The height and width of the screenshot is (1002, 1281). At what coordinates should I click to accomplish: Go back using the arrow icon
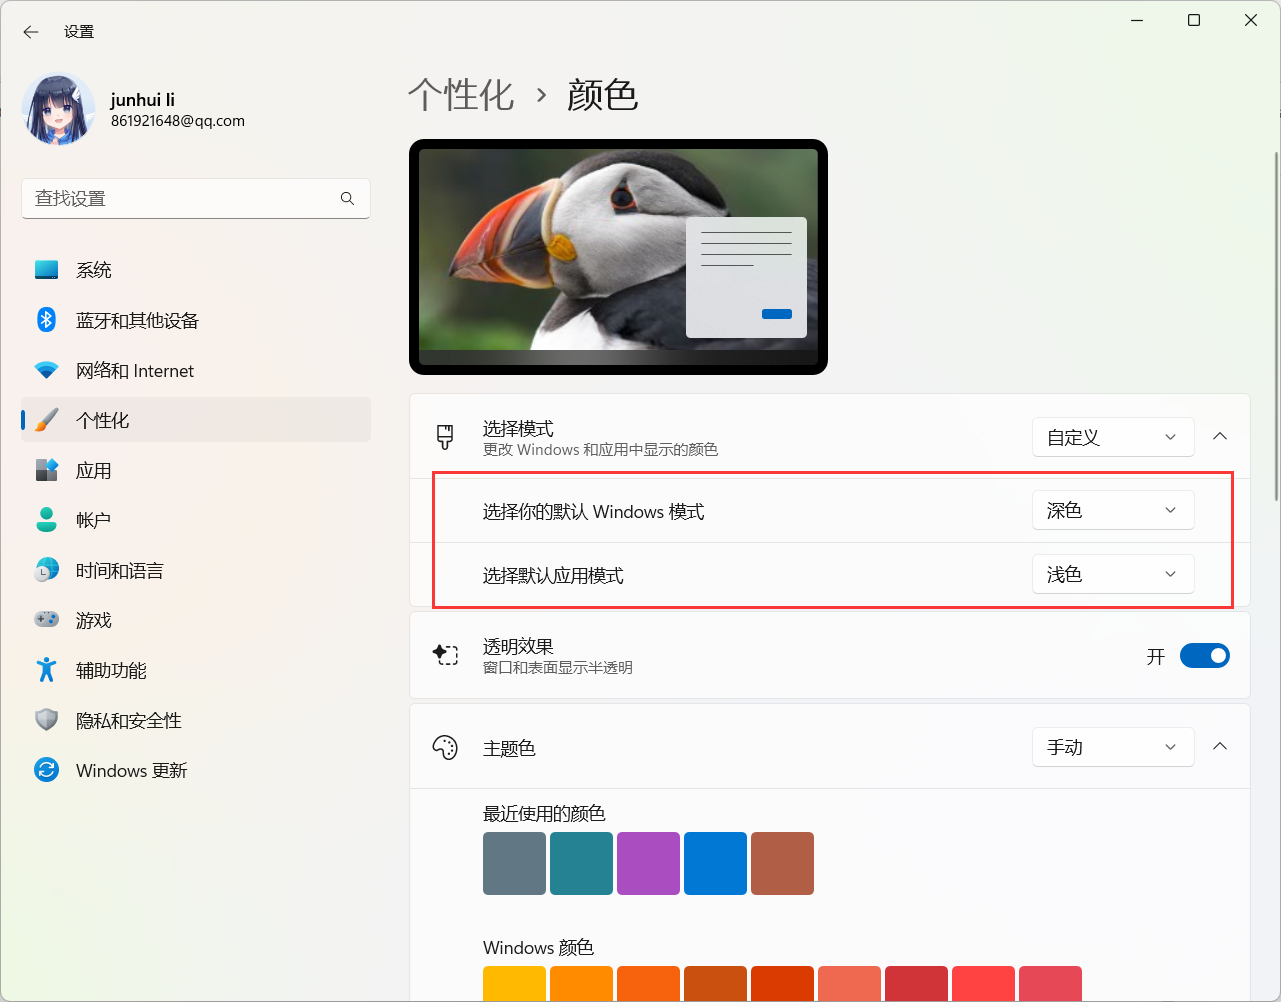coord(31,32)
